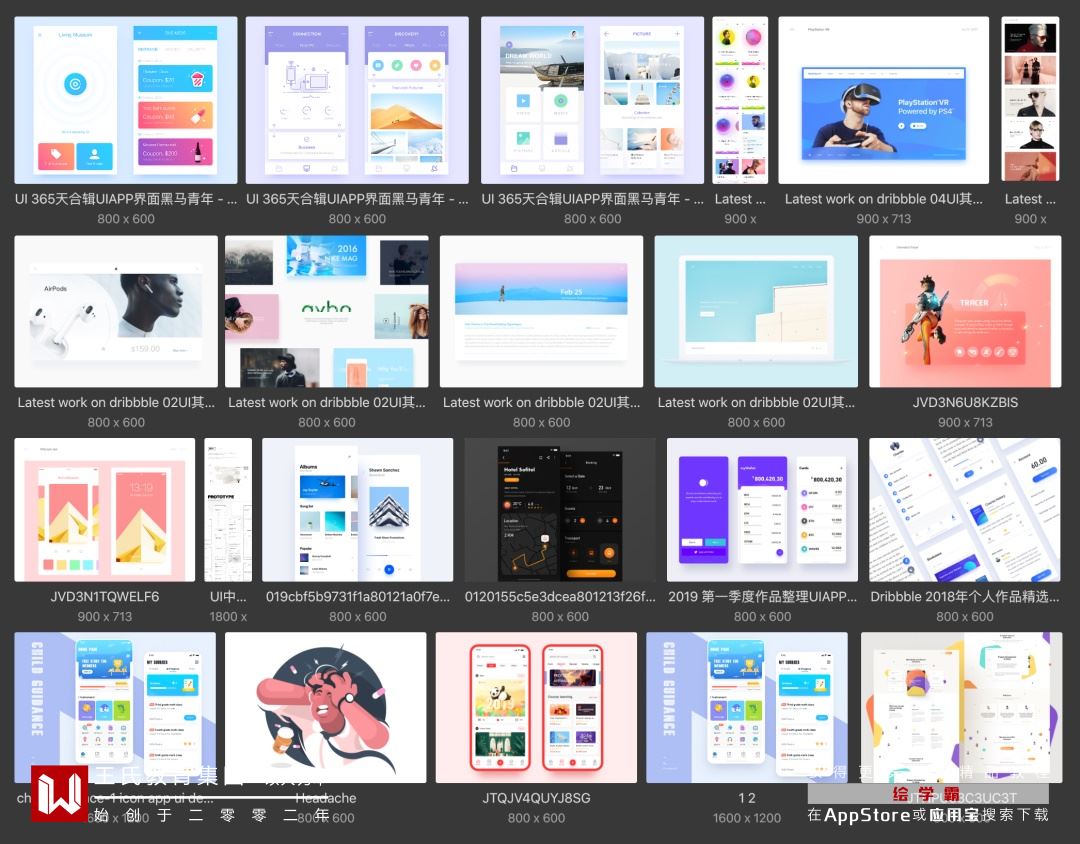Open the desert photo app UI thumbnail
1080x844 pixels.
tap(357, 100)
